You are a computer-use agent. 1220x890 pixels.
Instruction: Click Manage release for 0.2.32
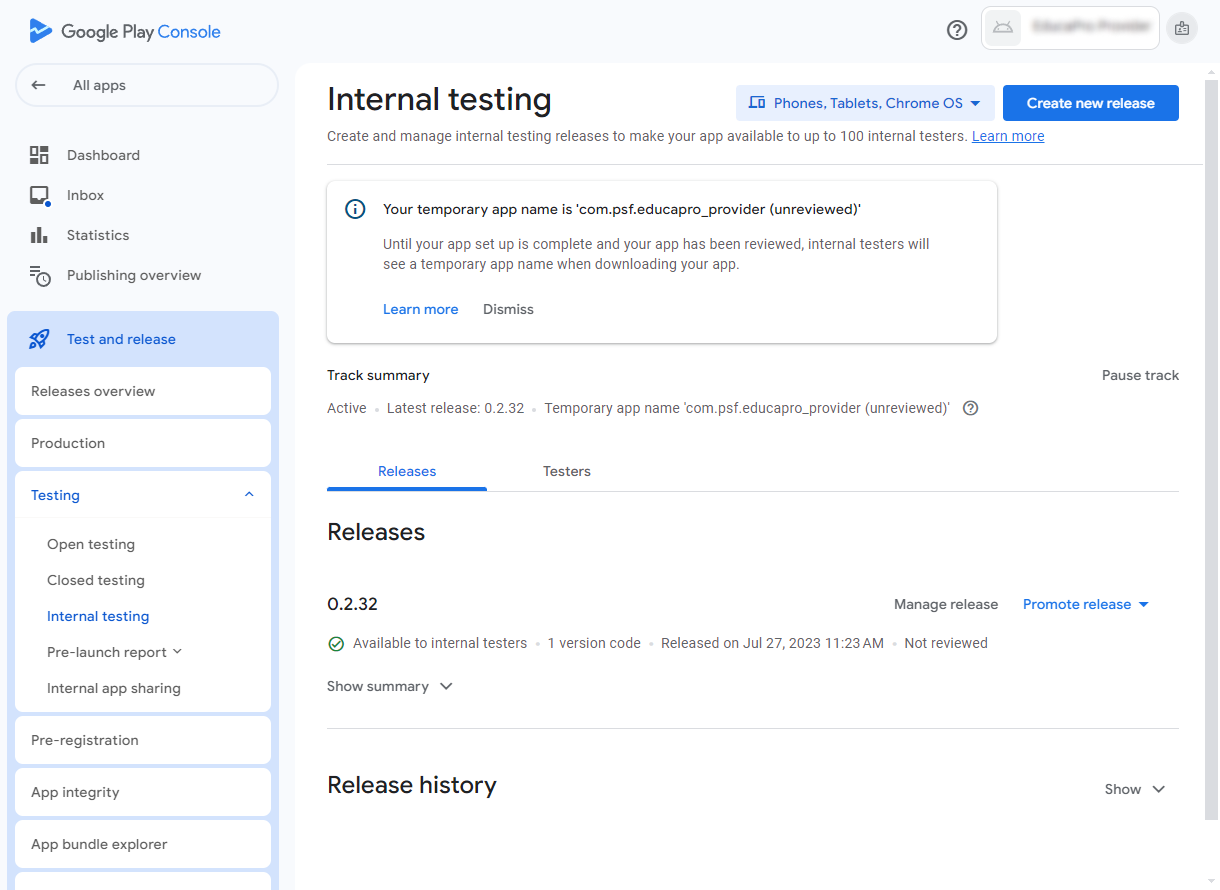coord(946,604)
